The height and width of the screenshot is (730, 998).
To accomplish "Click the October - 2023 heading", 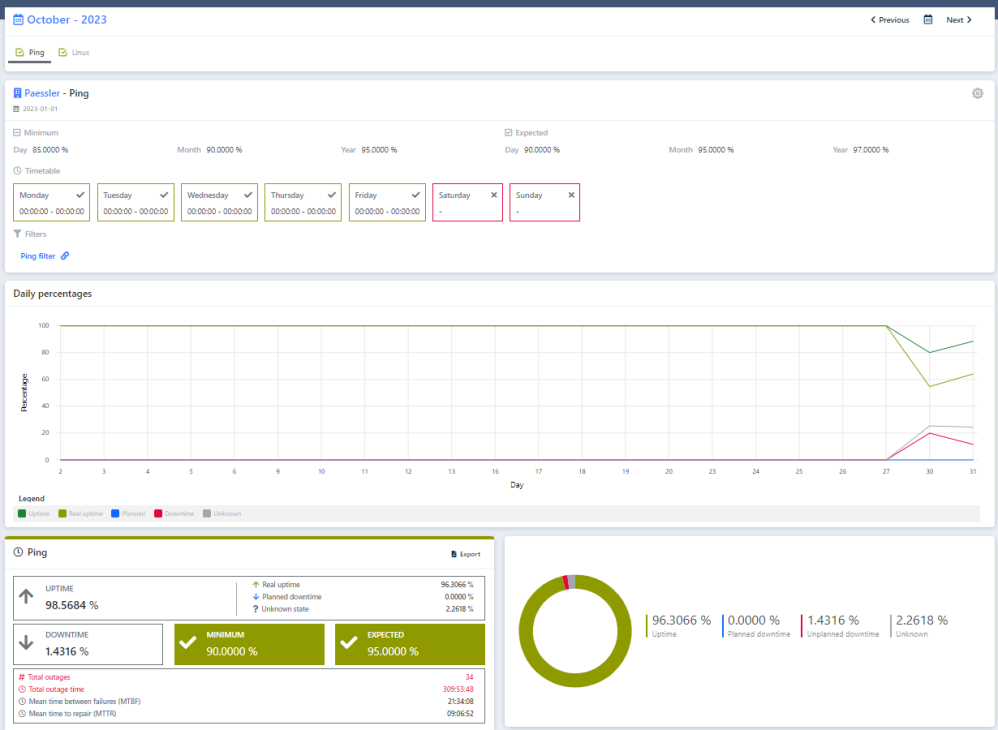I will (67, 20).
